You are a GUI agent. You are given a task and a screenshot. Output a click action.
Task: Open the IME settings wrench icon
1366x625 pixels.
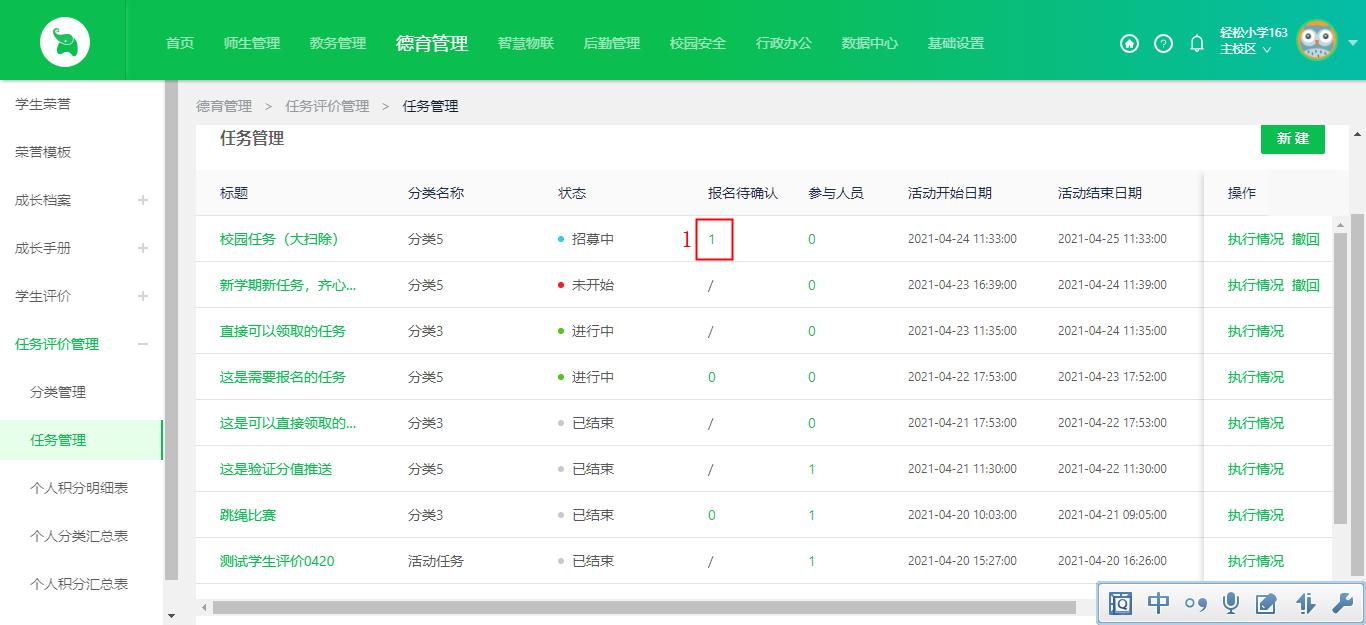pos(1340,603)
